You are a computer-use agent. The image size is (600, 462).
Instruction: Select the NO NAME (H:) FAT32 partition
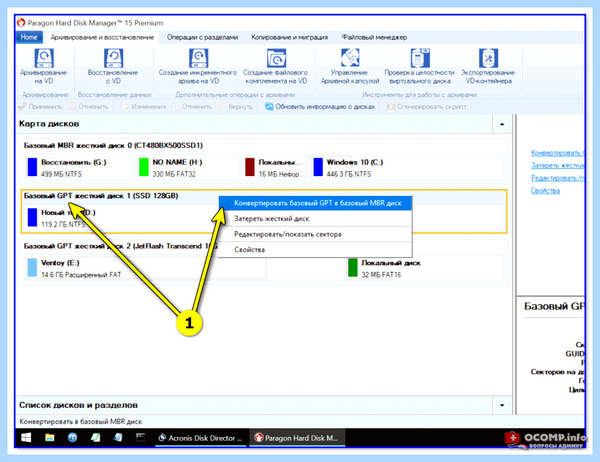point(187,168)
